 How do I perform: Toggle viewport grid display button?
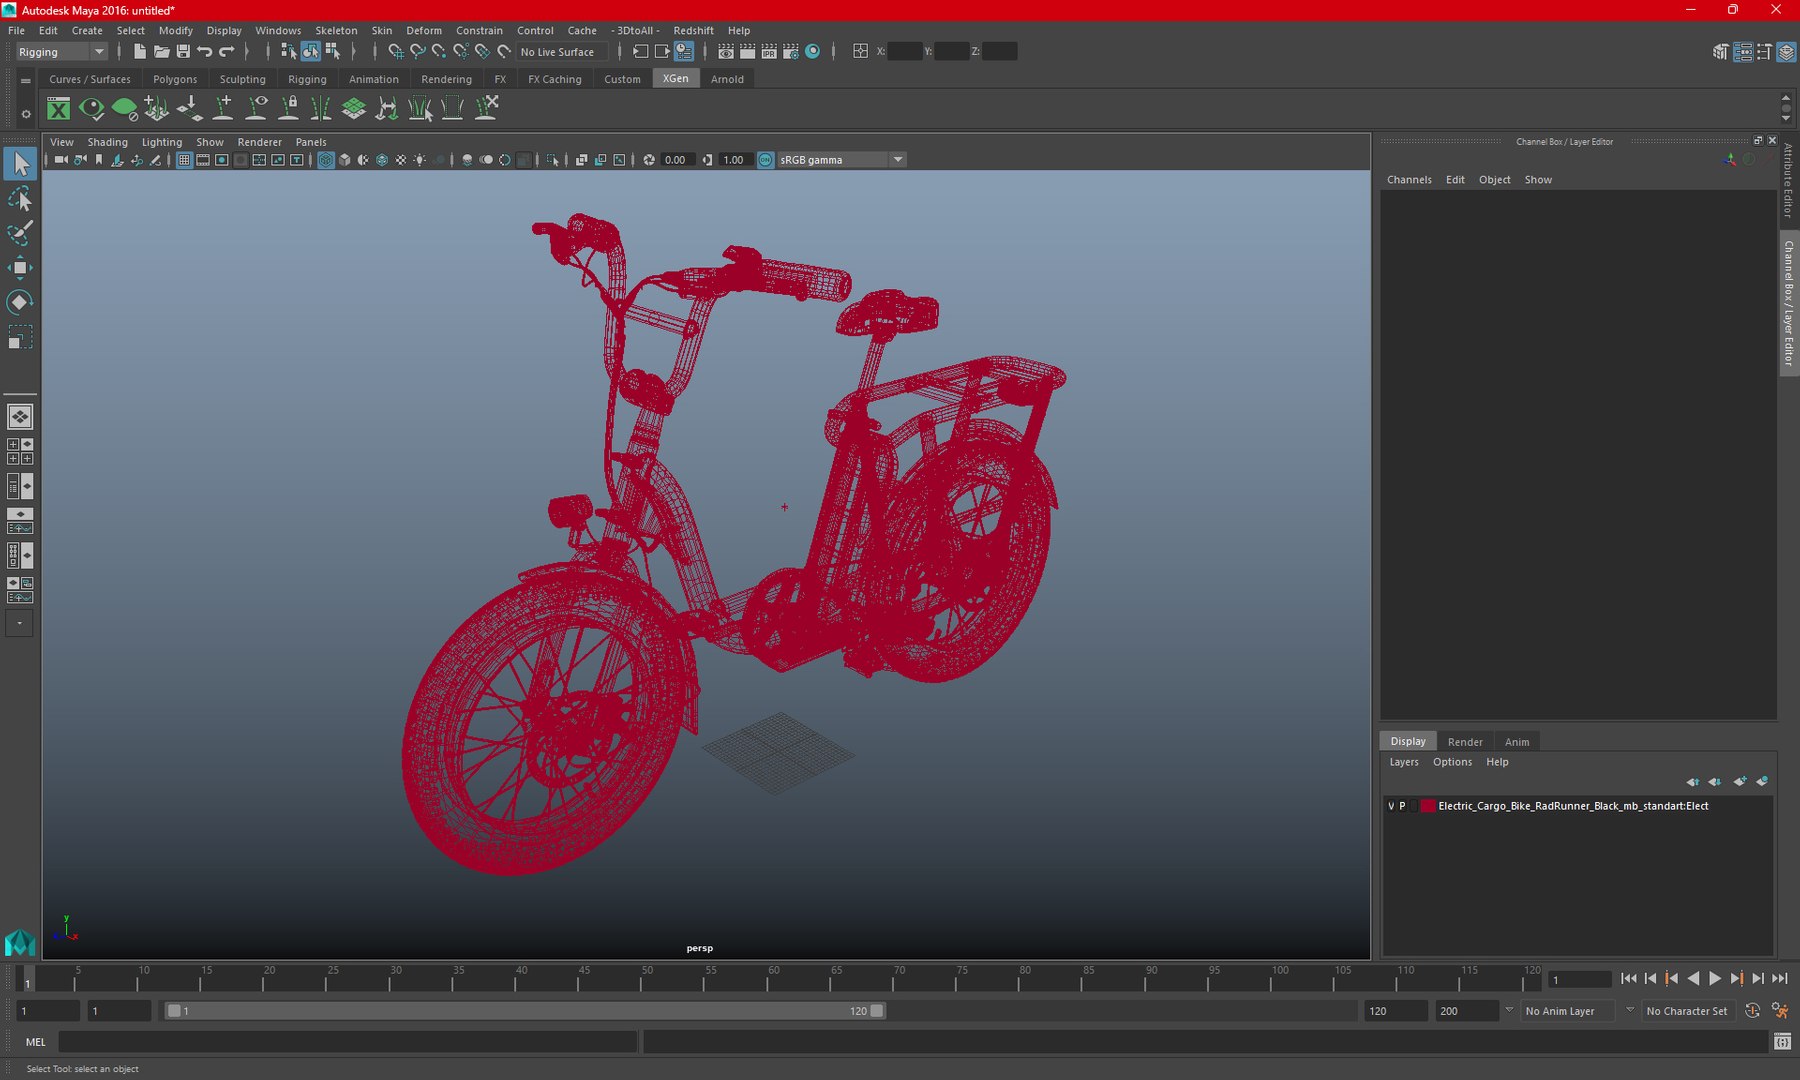(x=184, y=160)
